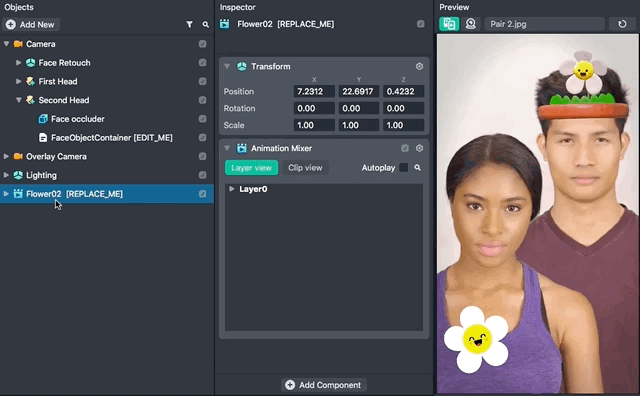
Task: Click the Add Component button
Action: tap(324, 385)
